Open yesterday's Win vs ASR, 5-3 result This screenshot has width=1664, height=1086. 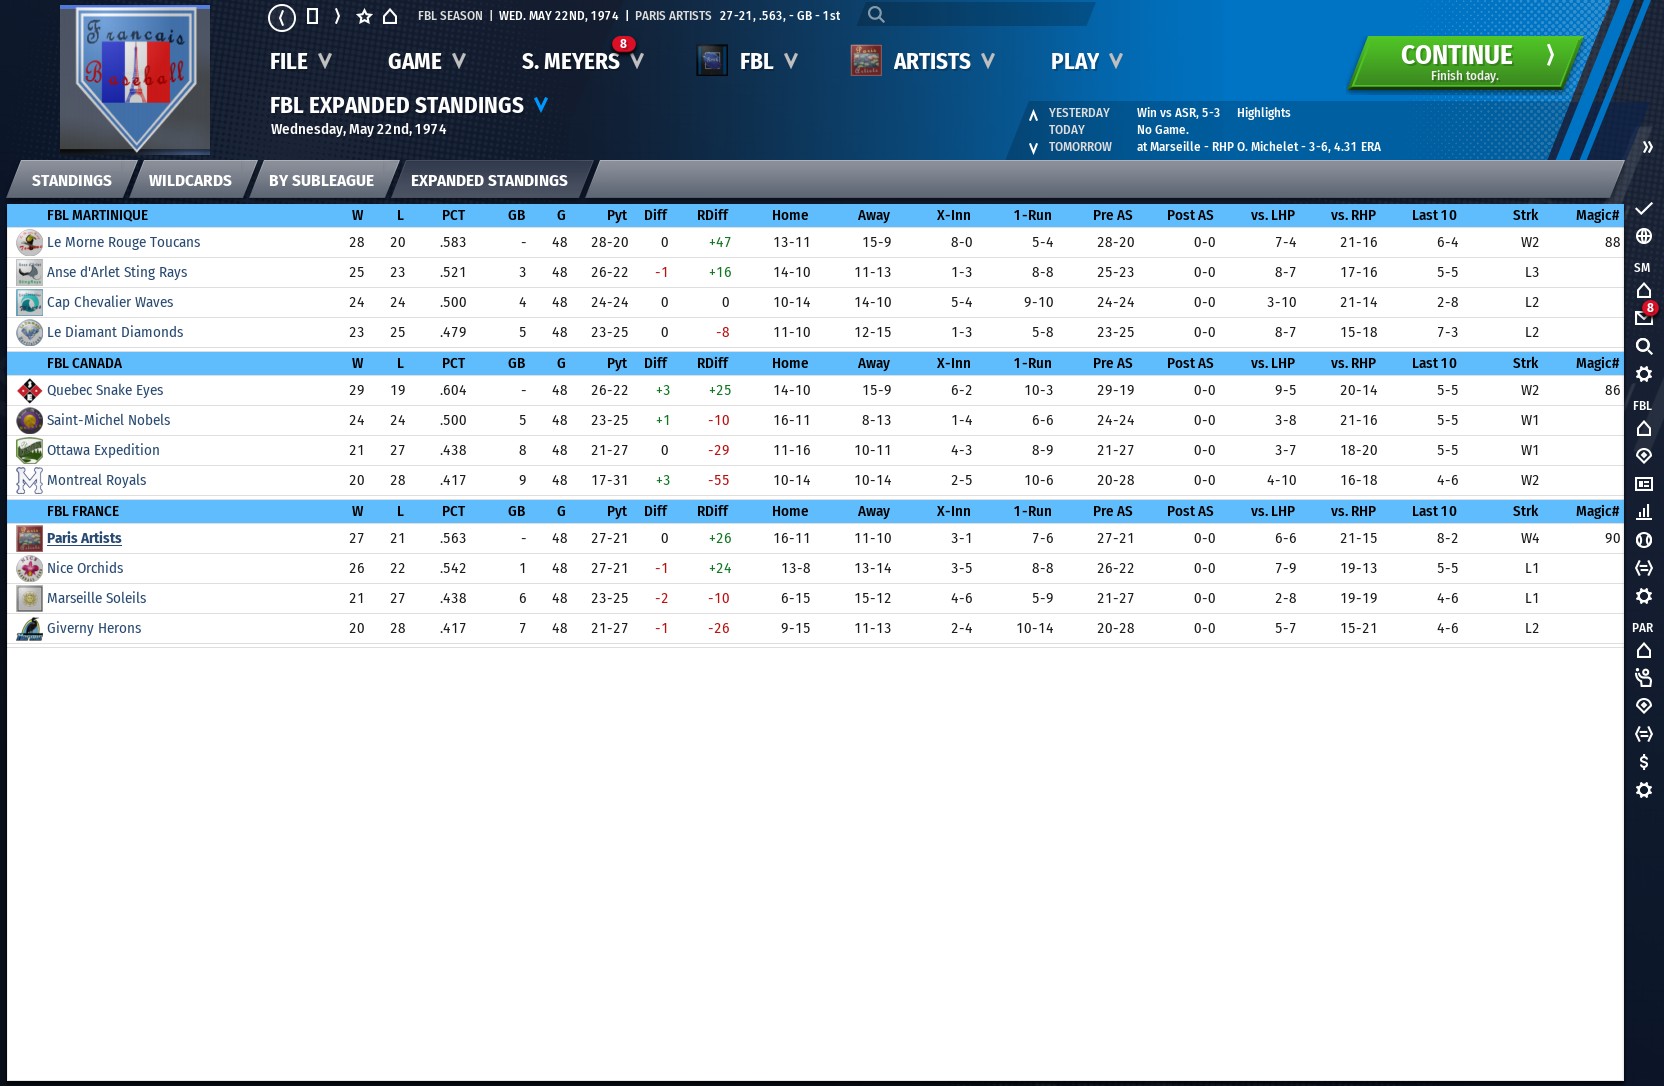click(1178, 113)
